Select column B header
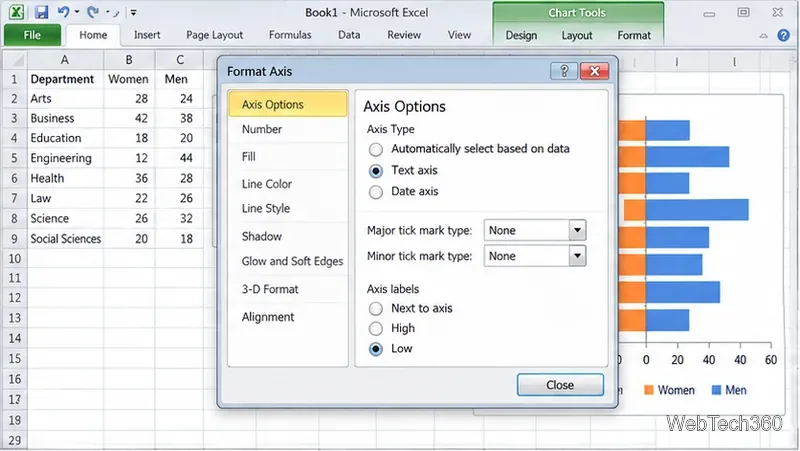 click(129, 60)
